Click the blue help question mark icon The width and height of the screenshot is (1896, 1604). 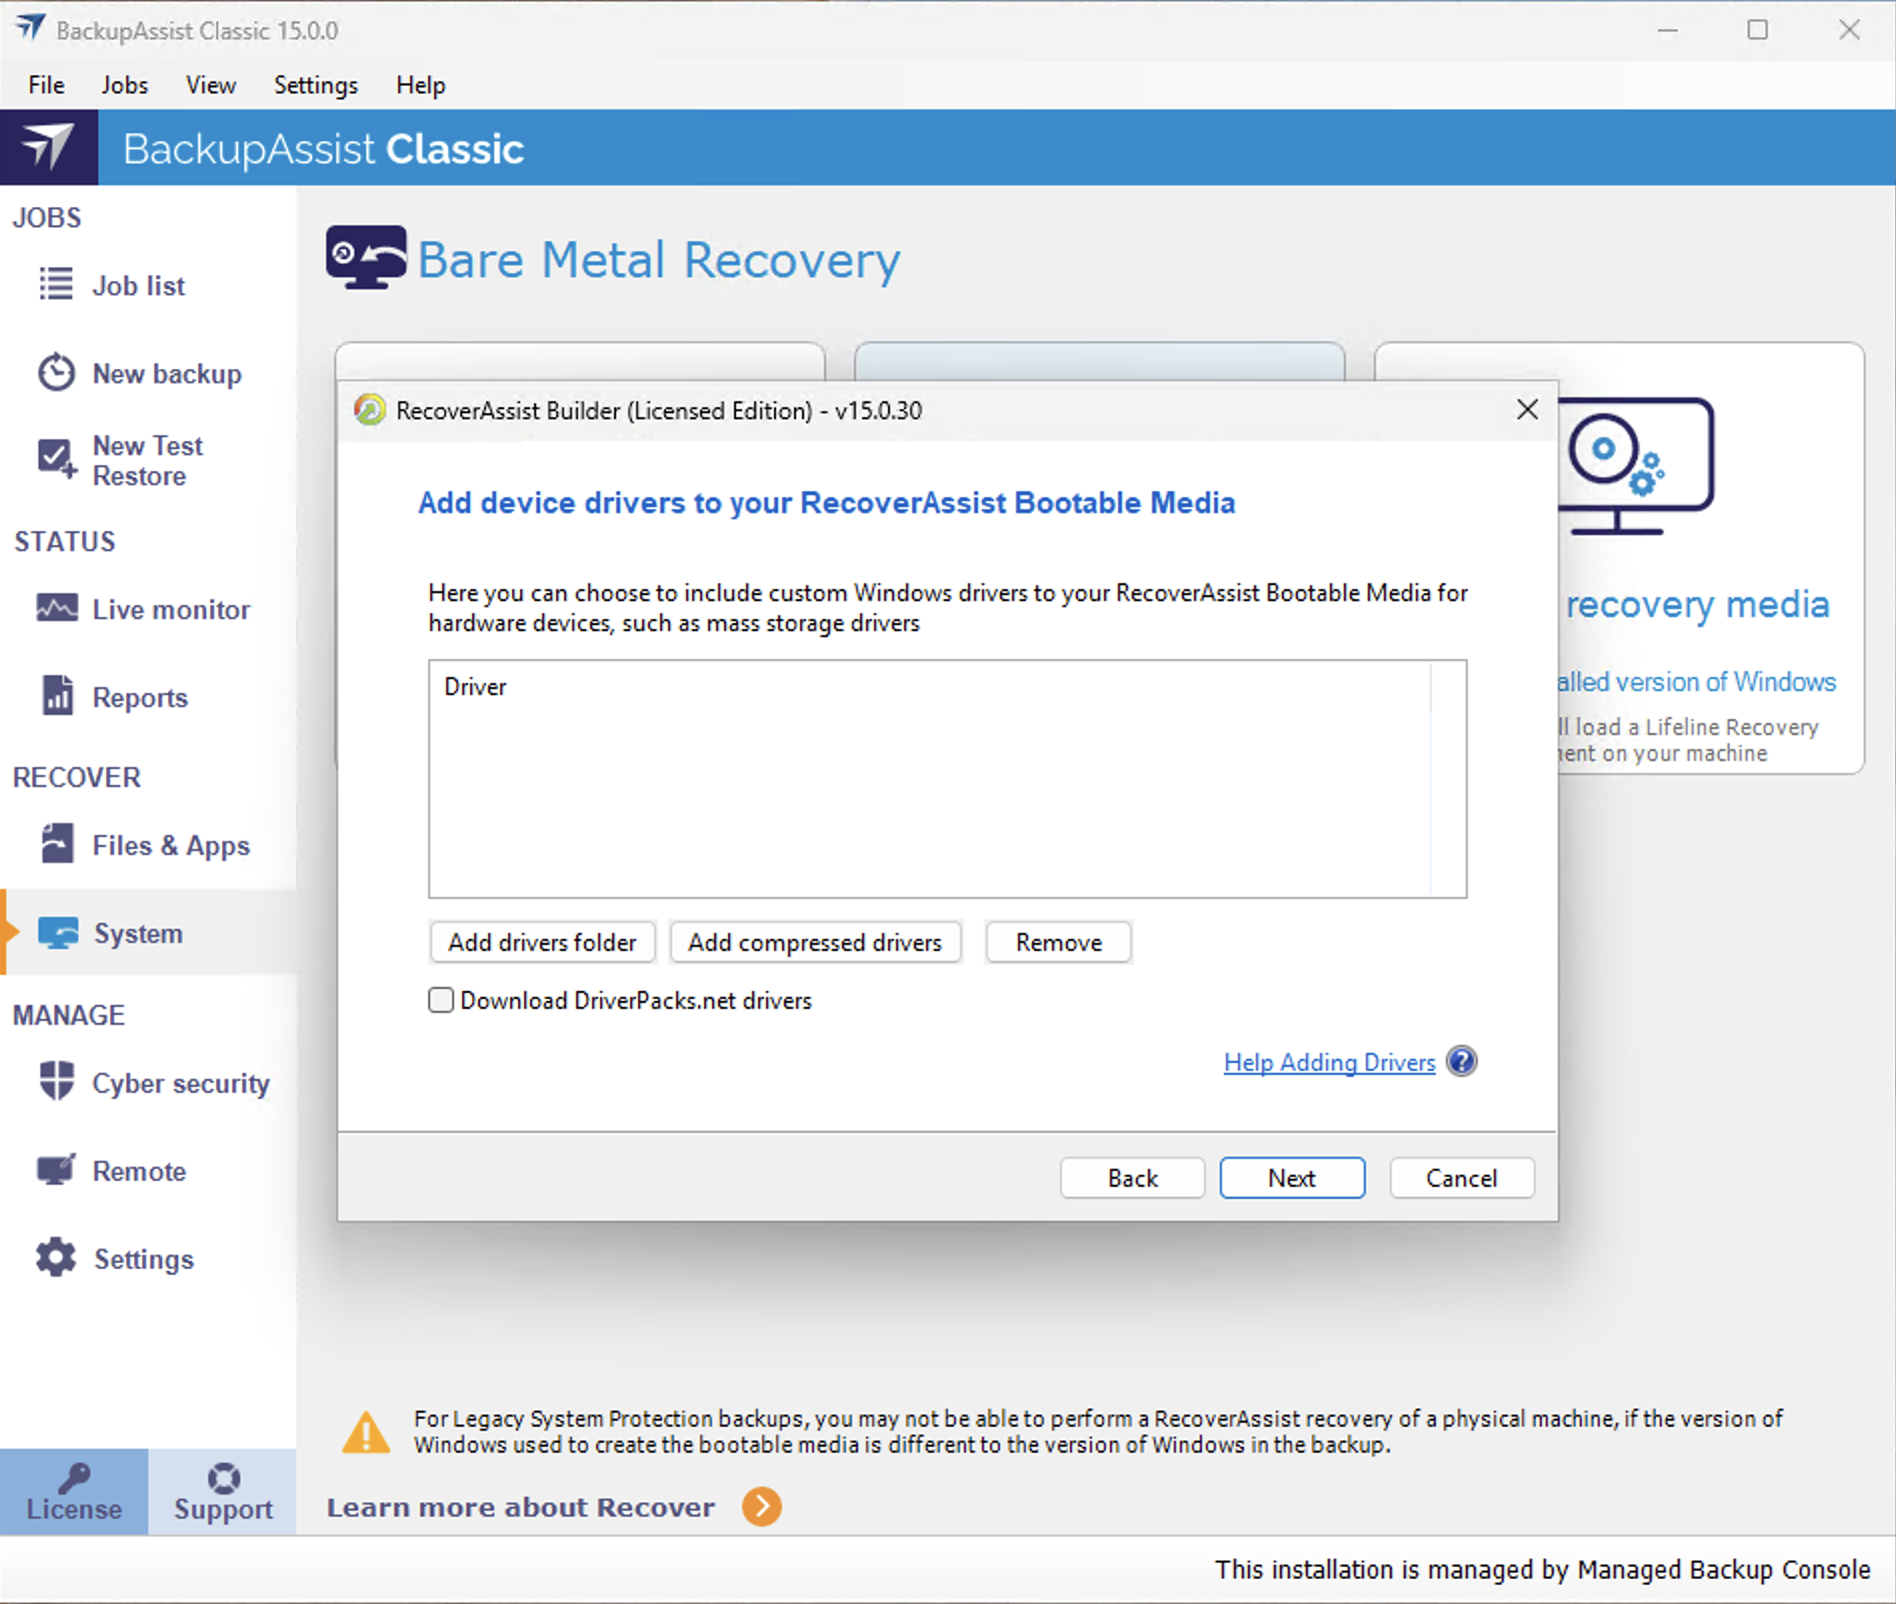tap(1461, 1061)
